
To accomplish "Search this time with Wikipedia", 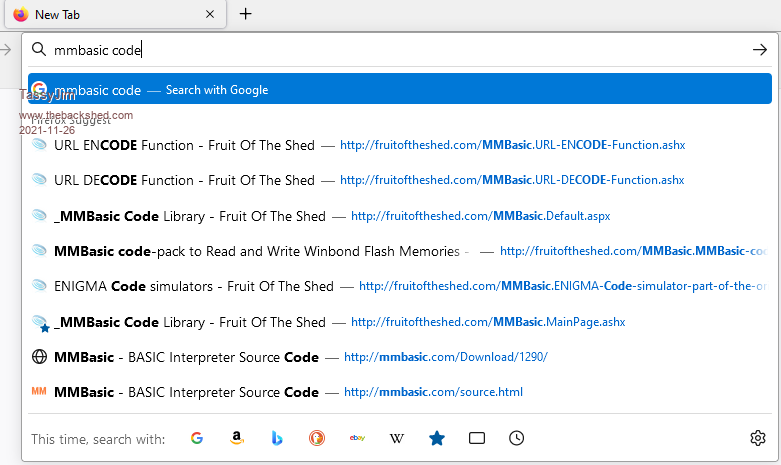I will pyautogui.click(x=397, y=438).
